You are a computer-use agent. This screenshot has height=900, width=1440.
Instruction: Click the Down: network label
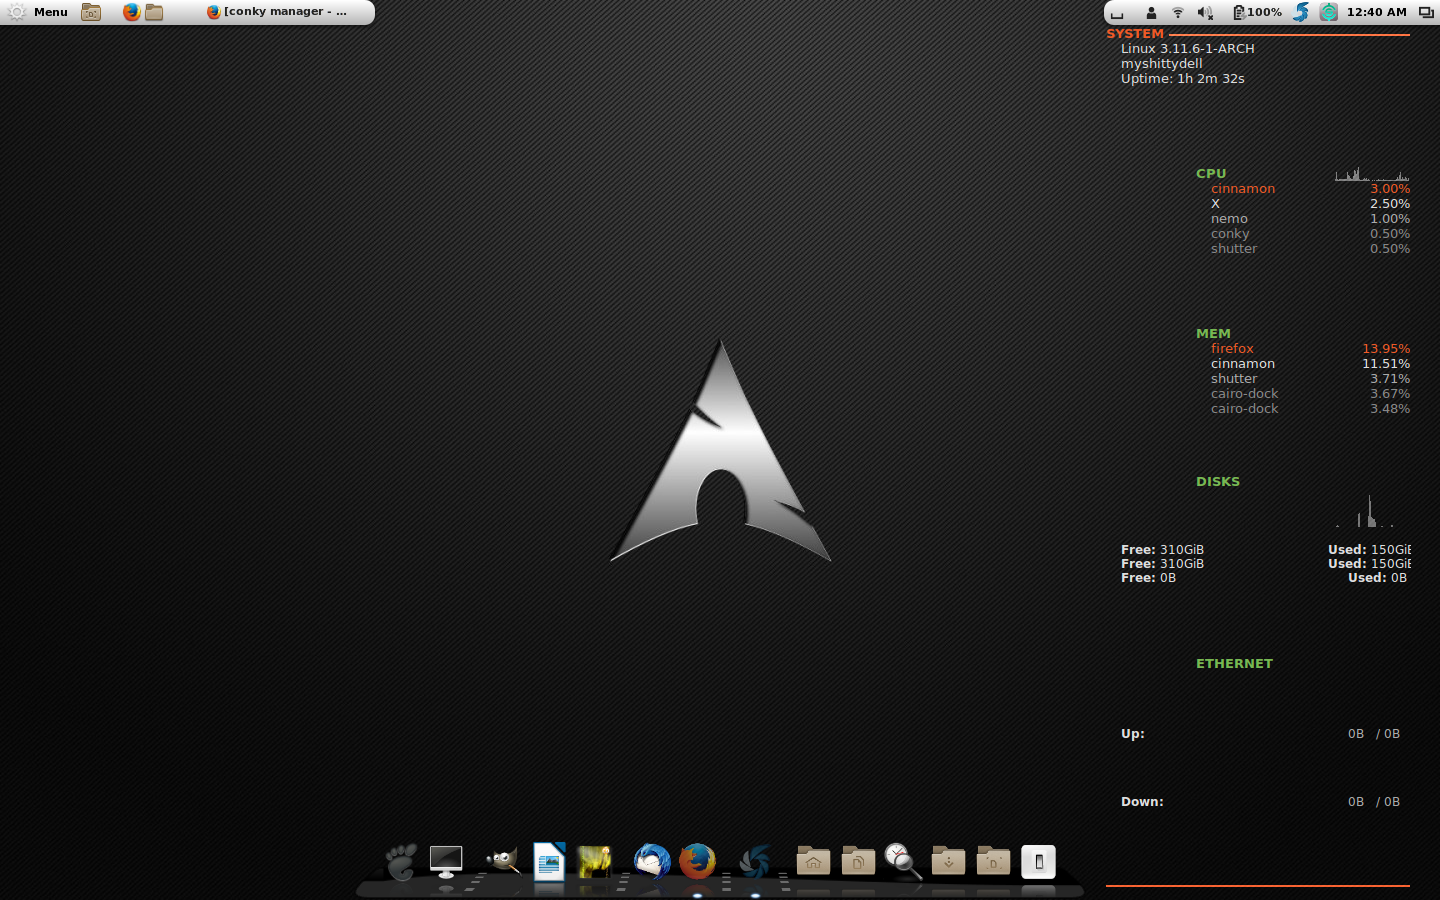[x=1142, y=801]
